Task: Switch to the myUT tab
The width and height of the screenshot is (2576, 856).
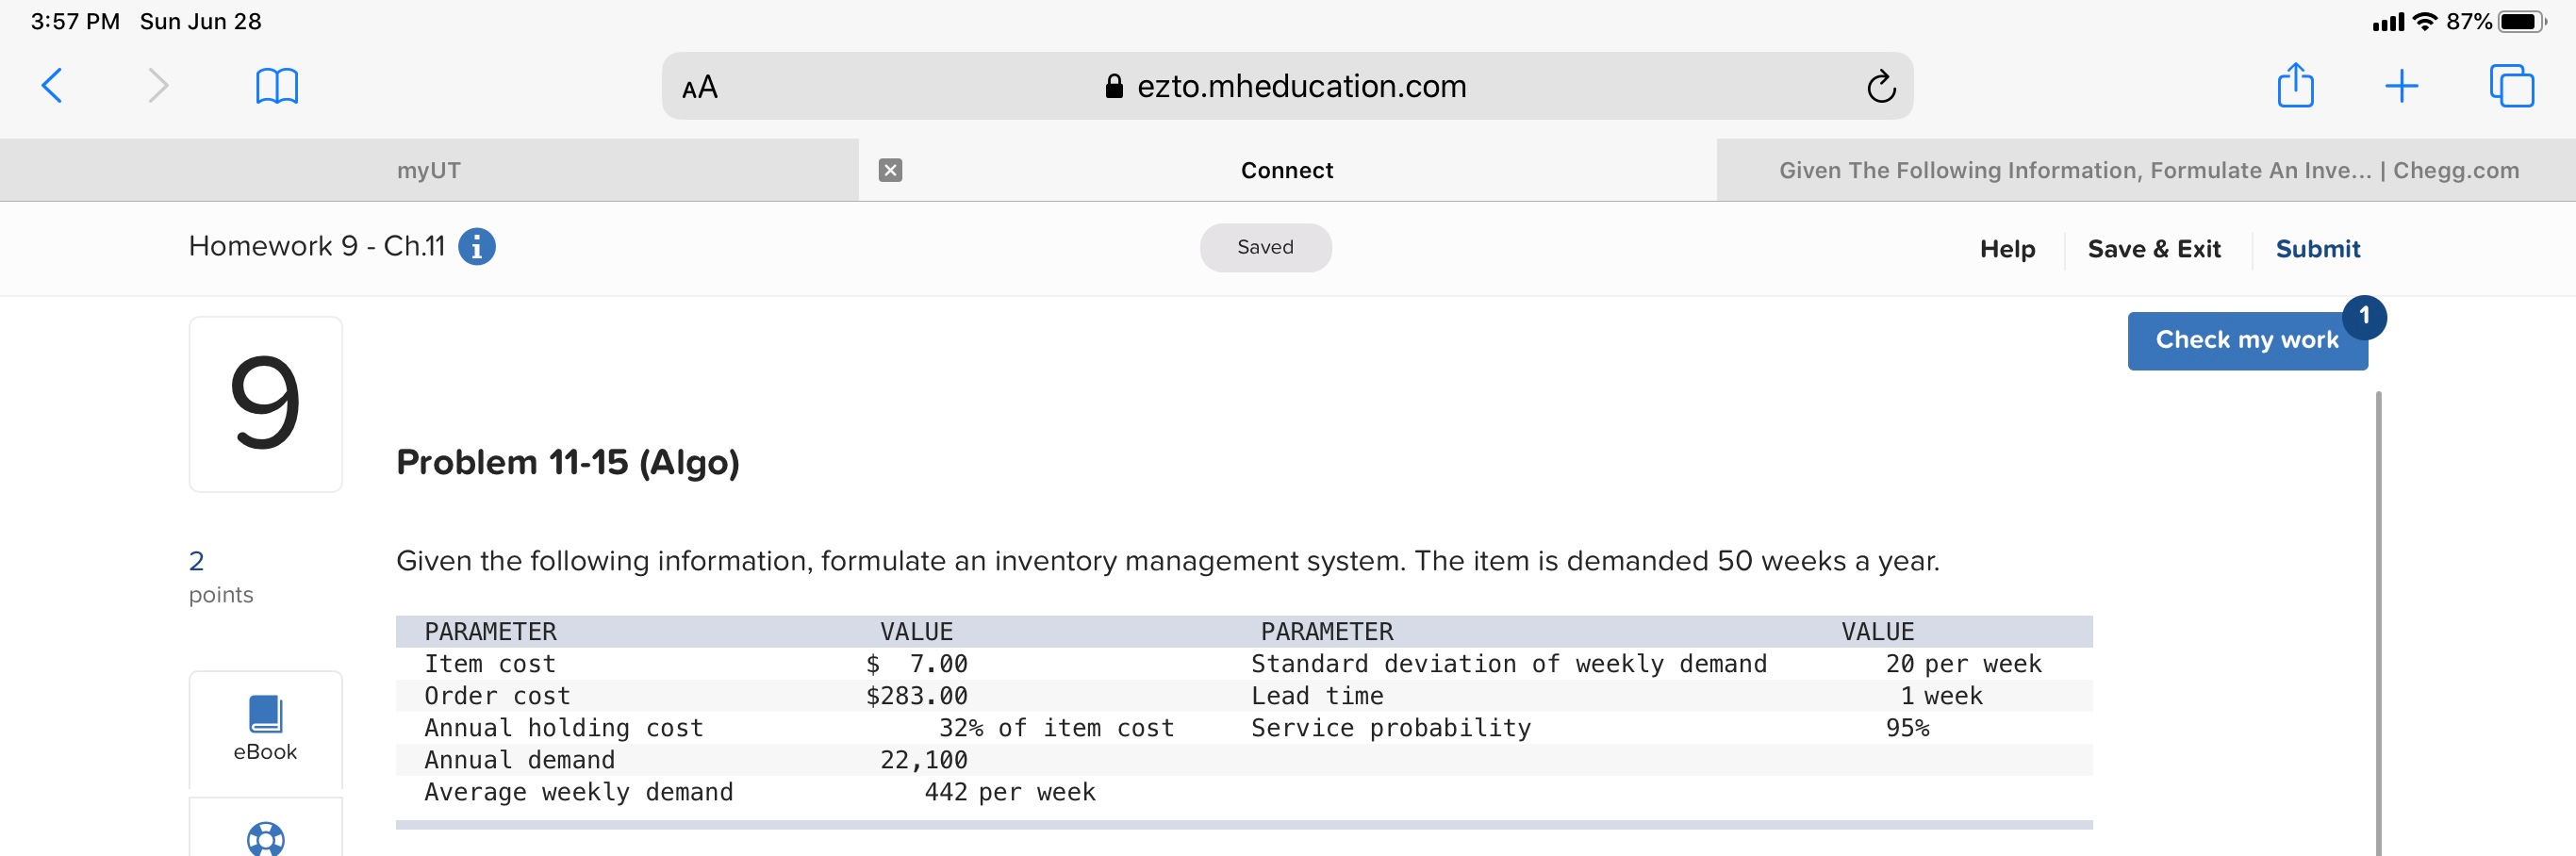Action: pos(429,170)
